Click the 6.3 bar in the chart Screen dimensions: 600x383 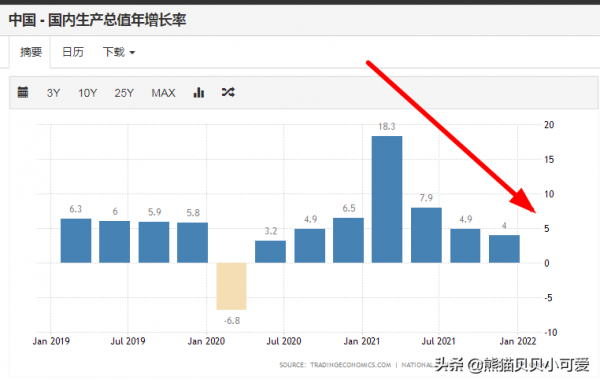76,241
